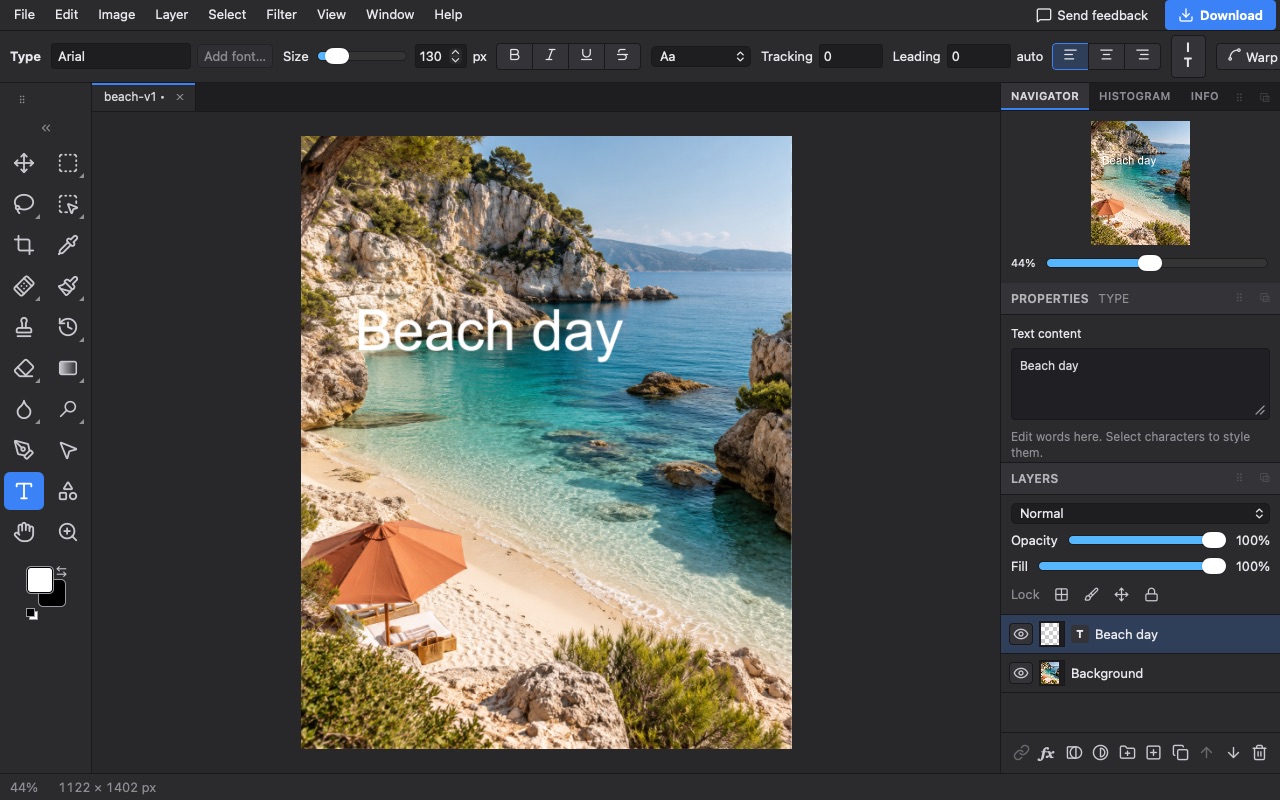Screen dimensions: 1280x800
Task: Select the Rectangular Marquee tool
Action: click(68, 163)
